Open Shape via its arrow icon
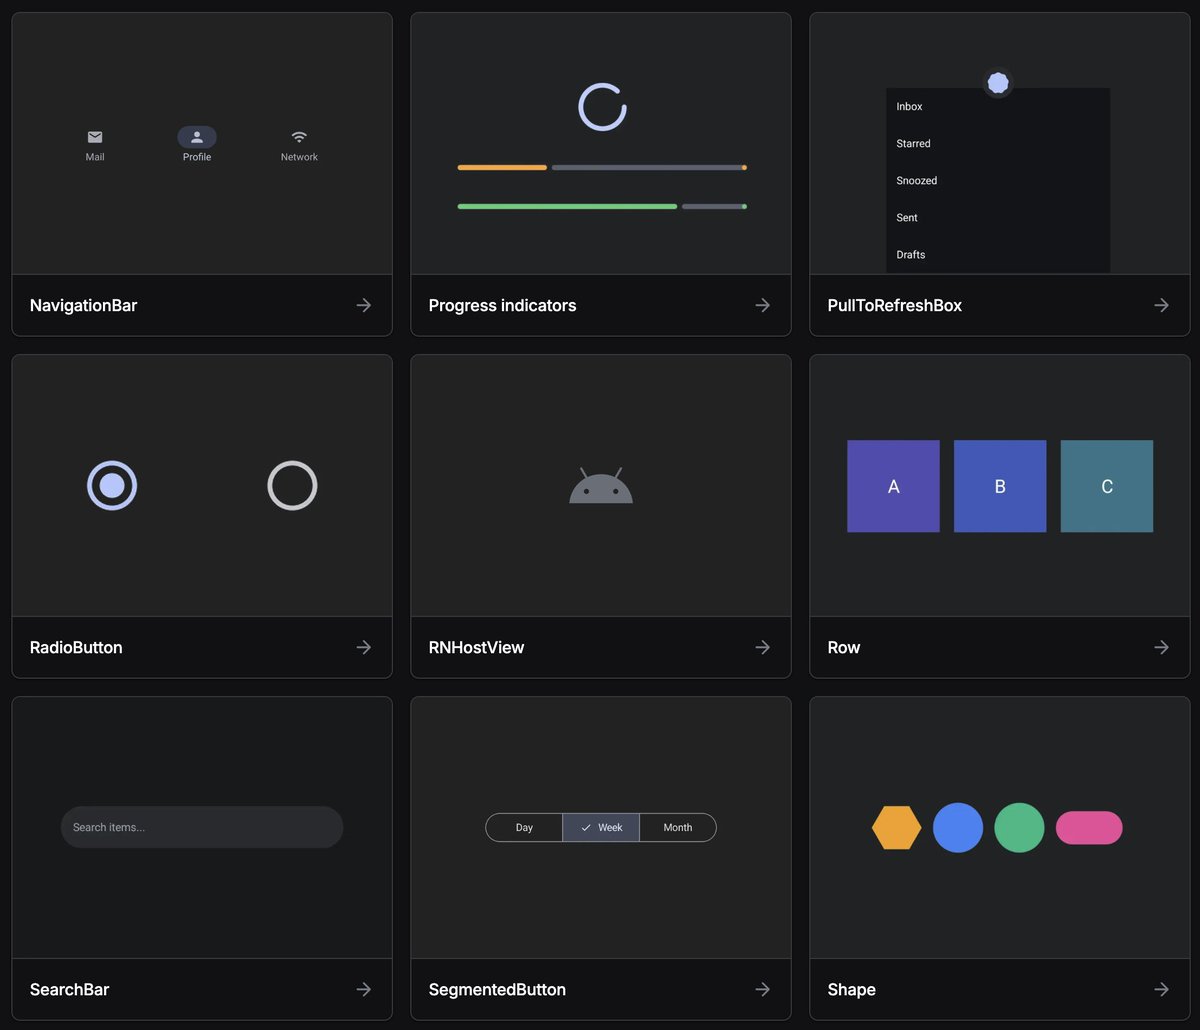This screenshot has height=1030, width=1200. click(1162, 989)
